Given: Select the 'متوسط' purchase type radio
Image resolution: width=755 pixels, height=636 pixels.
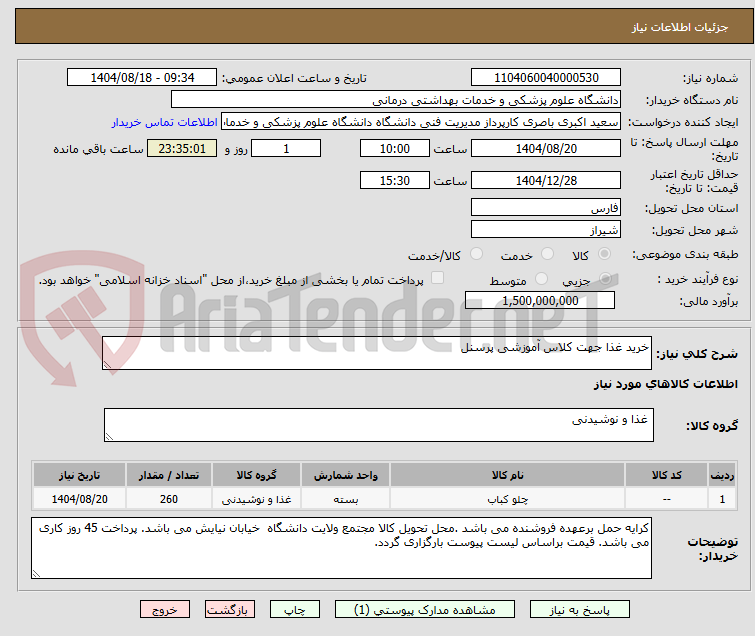Looking at the screenshot, I should pyautogui.click(x=541, y=278).
